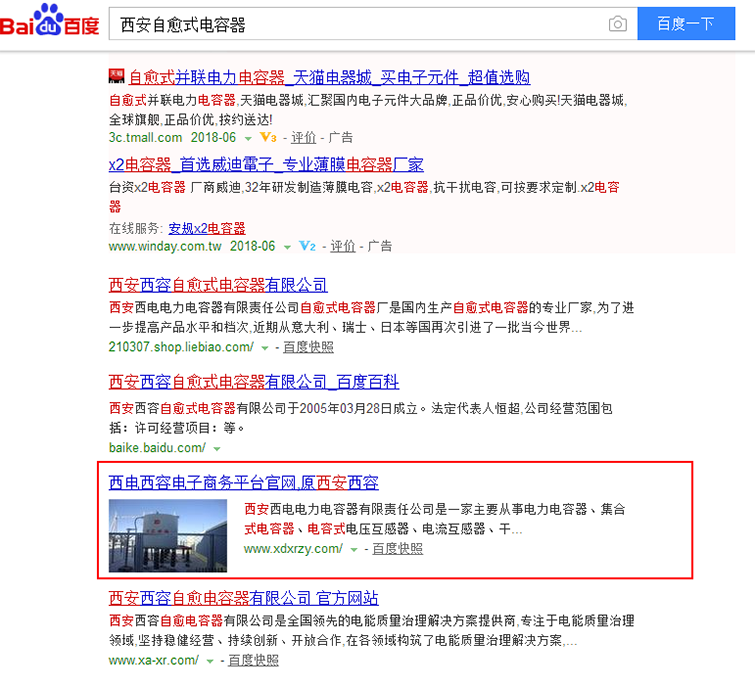755x687 pixels.
Task: Open the 西安西容自愈式电容器有限公司_百度百科 result
Action: [x=254, y=381]
